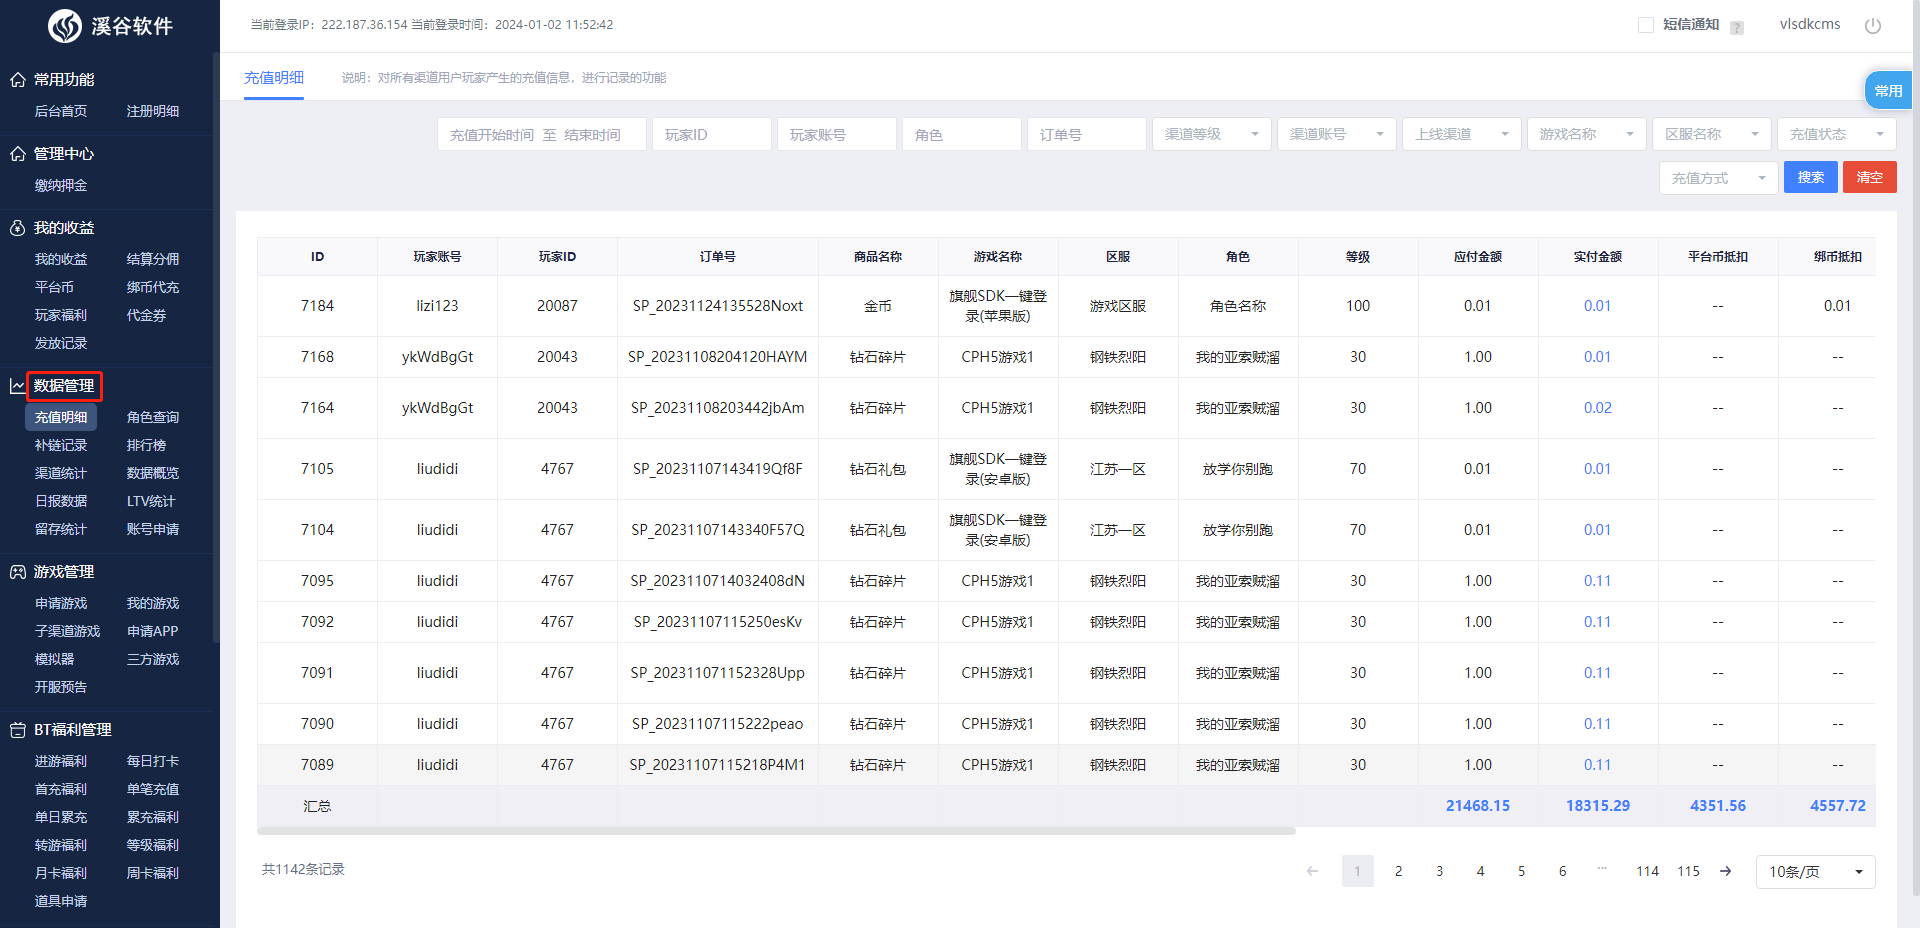This screenshot has height=928, width=1920.
Task: Open 渠道统计 in the sidebar
Action: pyautogui.click(x=61, y=474)
